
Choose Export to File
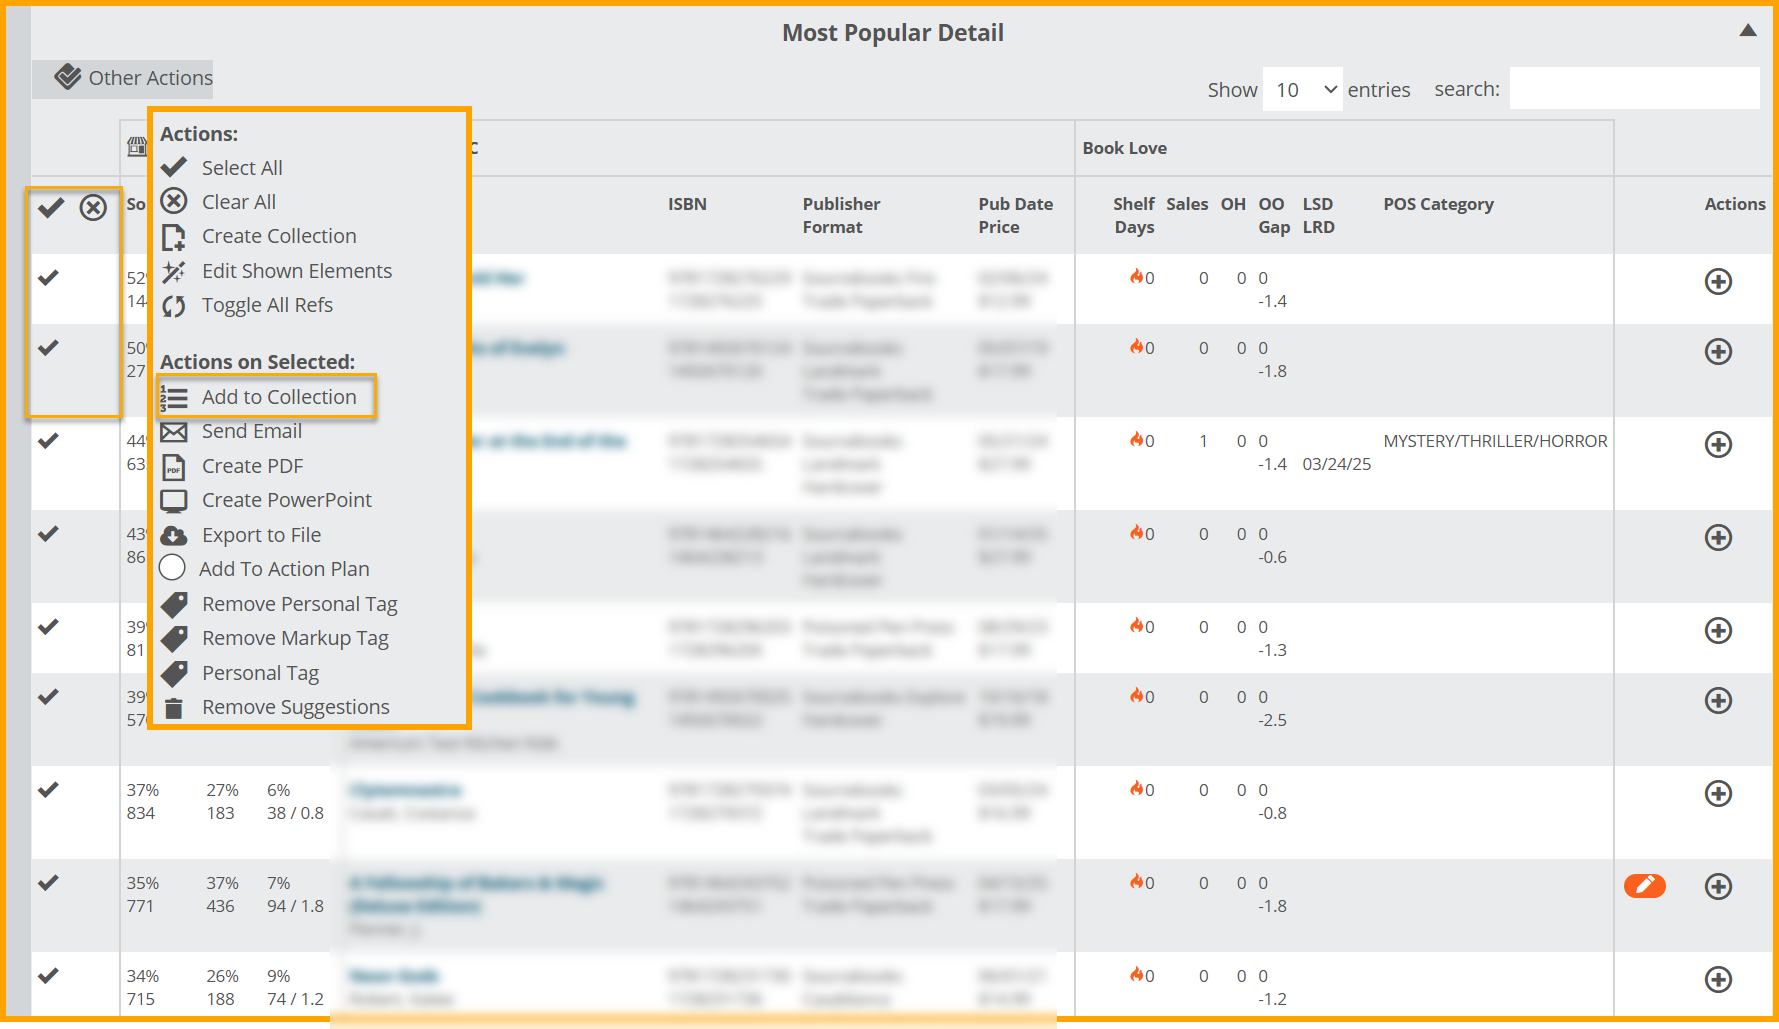(261, 535)
